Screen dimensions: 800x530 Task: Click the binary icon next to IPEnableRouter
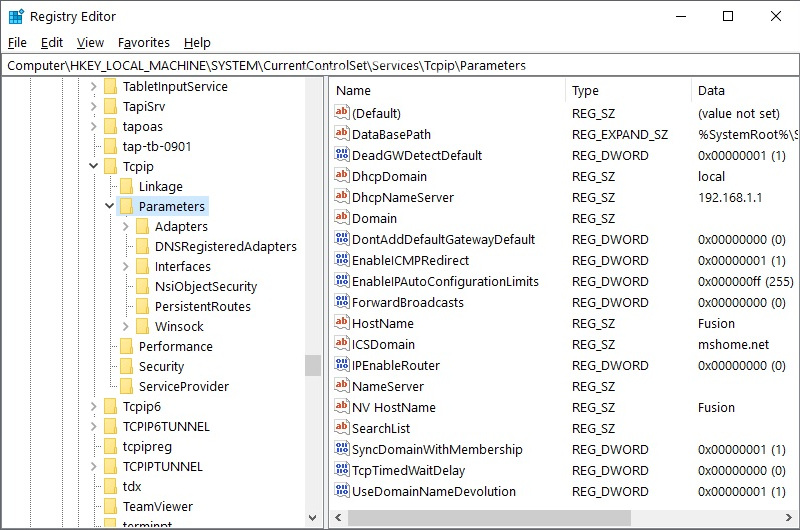[x=342, y=366]
